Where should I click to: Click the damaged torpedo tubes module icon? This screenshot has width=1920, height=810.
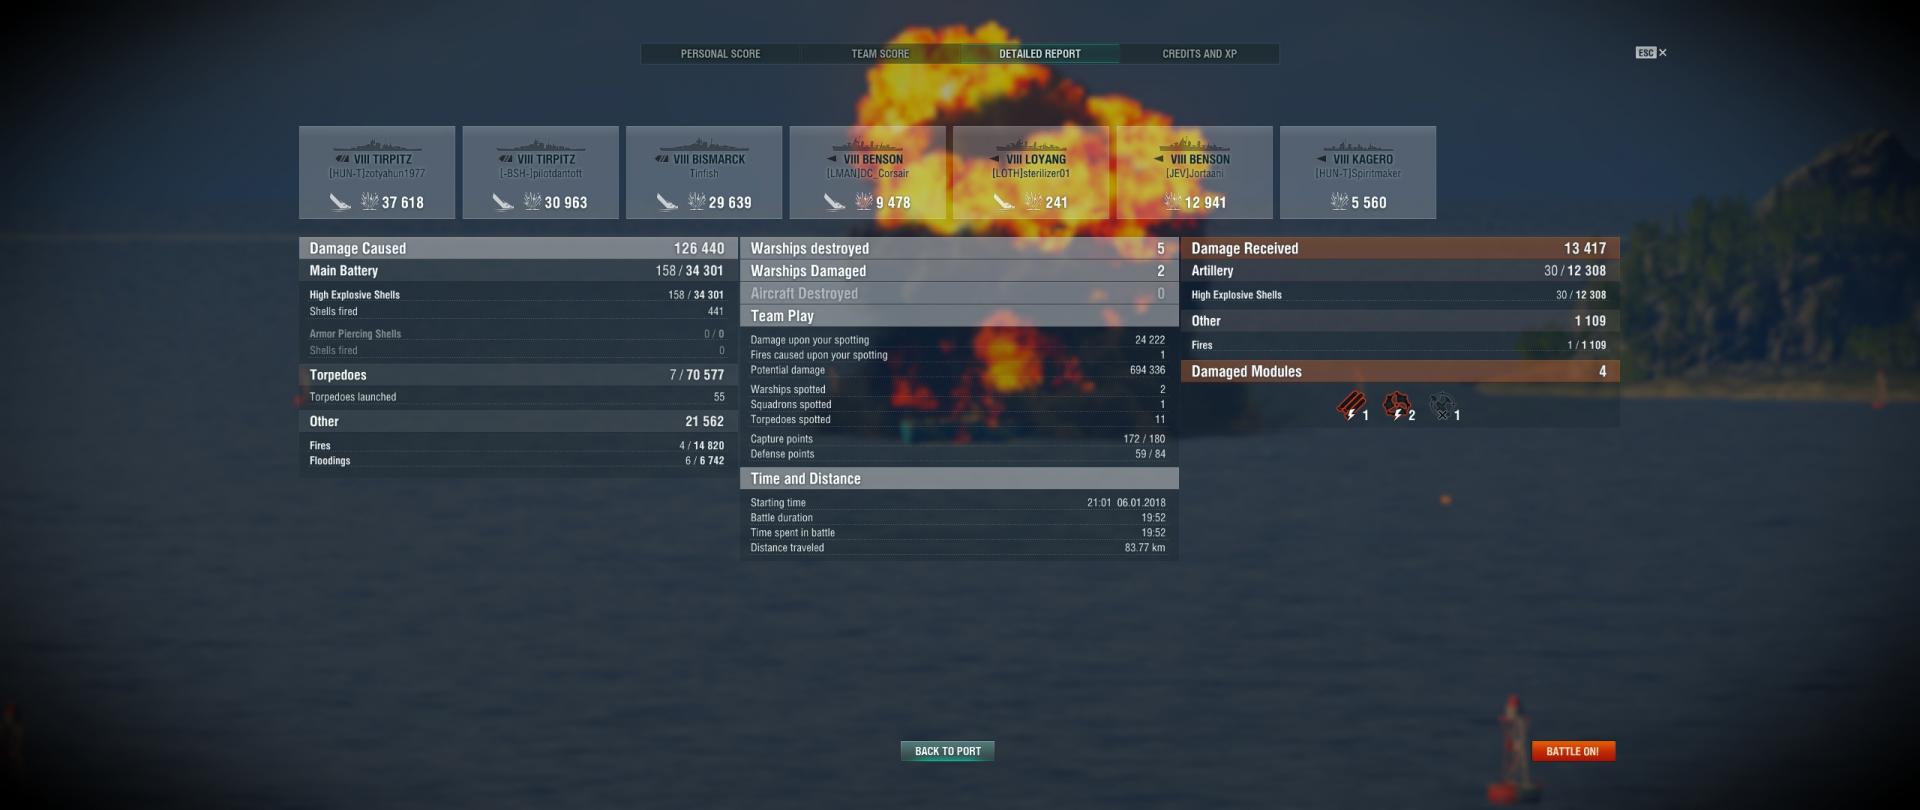1351,406
